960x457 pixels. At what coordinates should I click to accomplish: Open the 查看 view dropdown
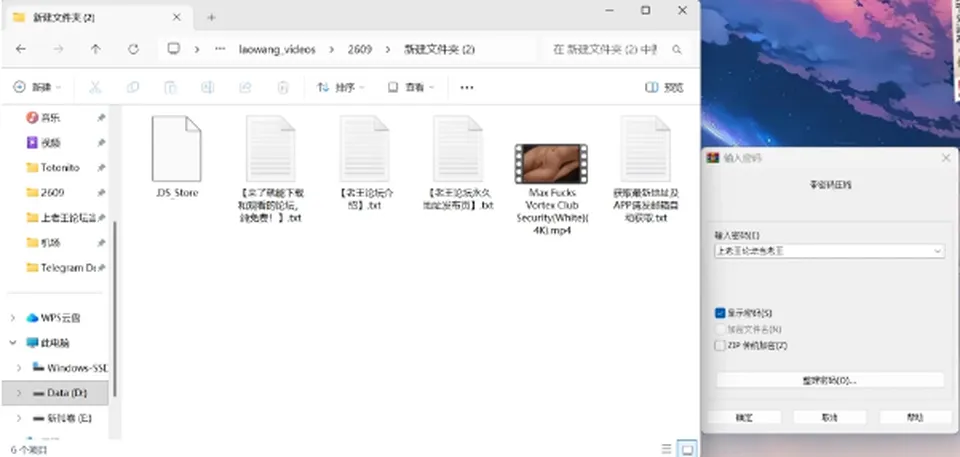tap(410, 88)
